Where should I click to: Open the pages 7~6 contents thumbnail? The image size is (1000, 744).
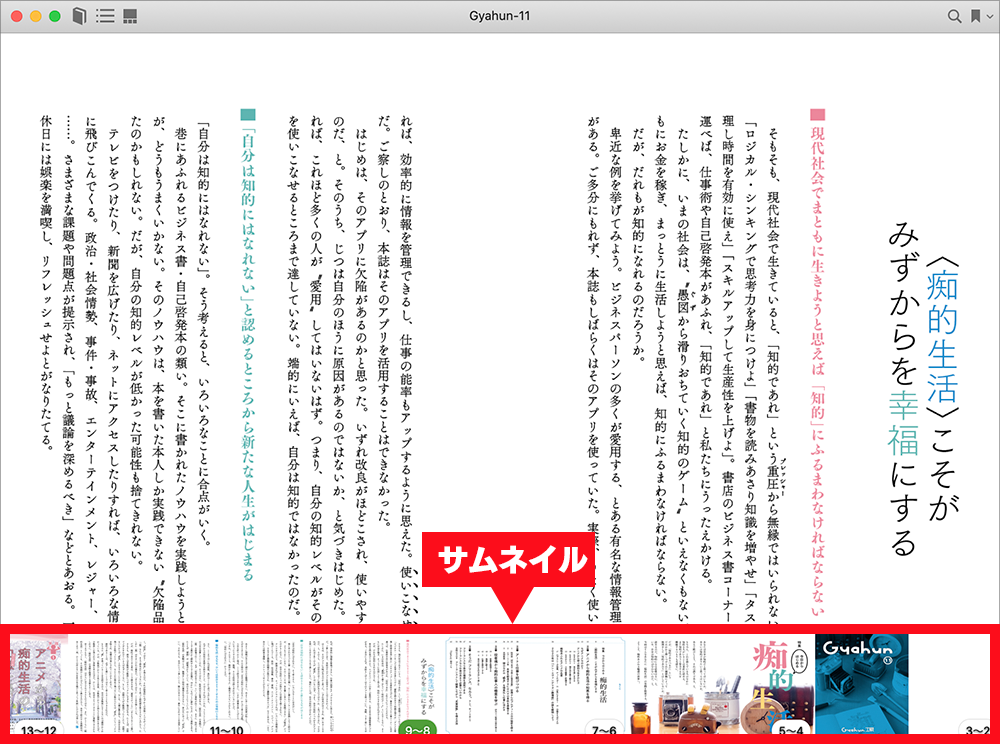(x=533, y=685)
